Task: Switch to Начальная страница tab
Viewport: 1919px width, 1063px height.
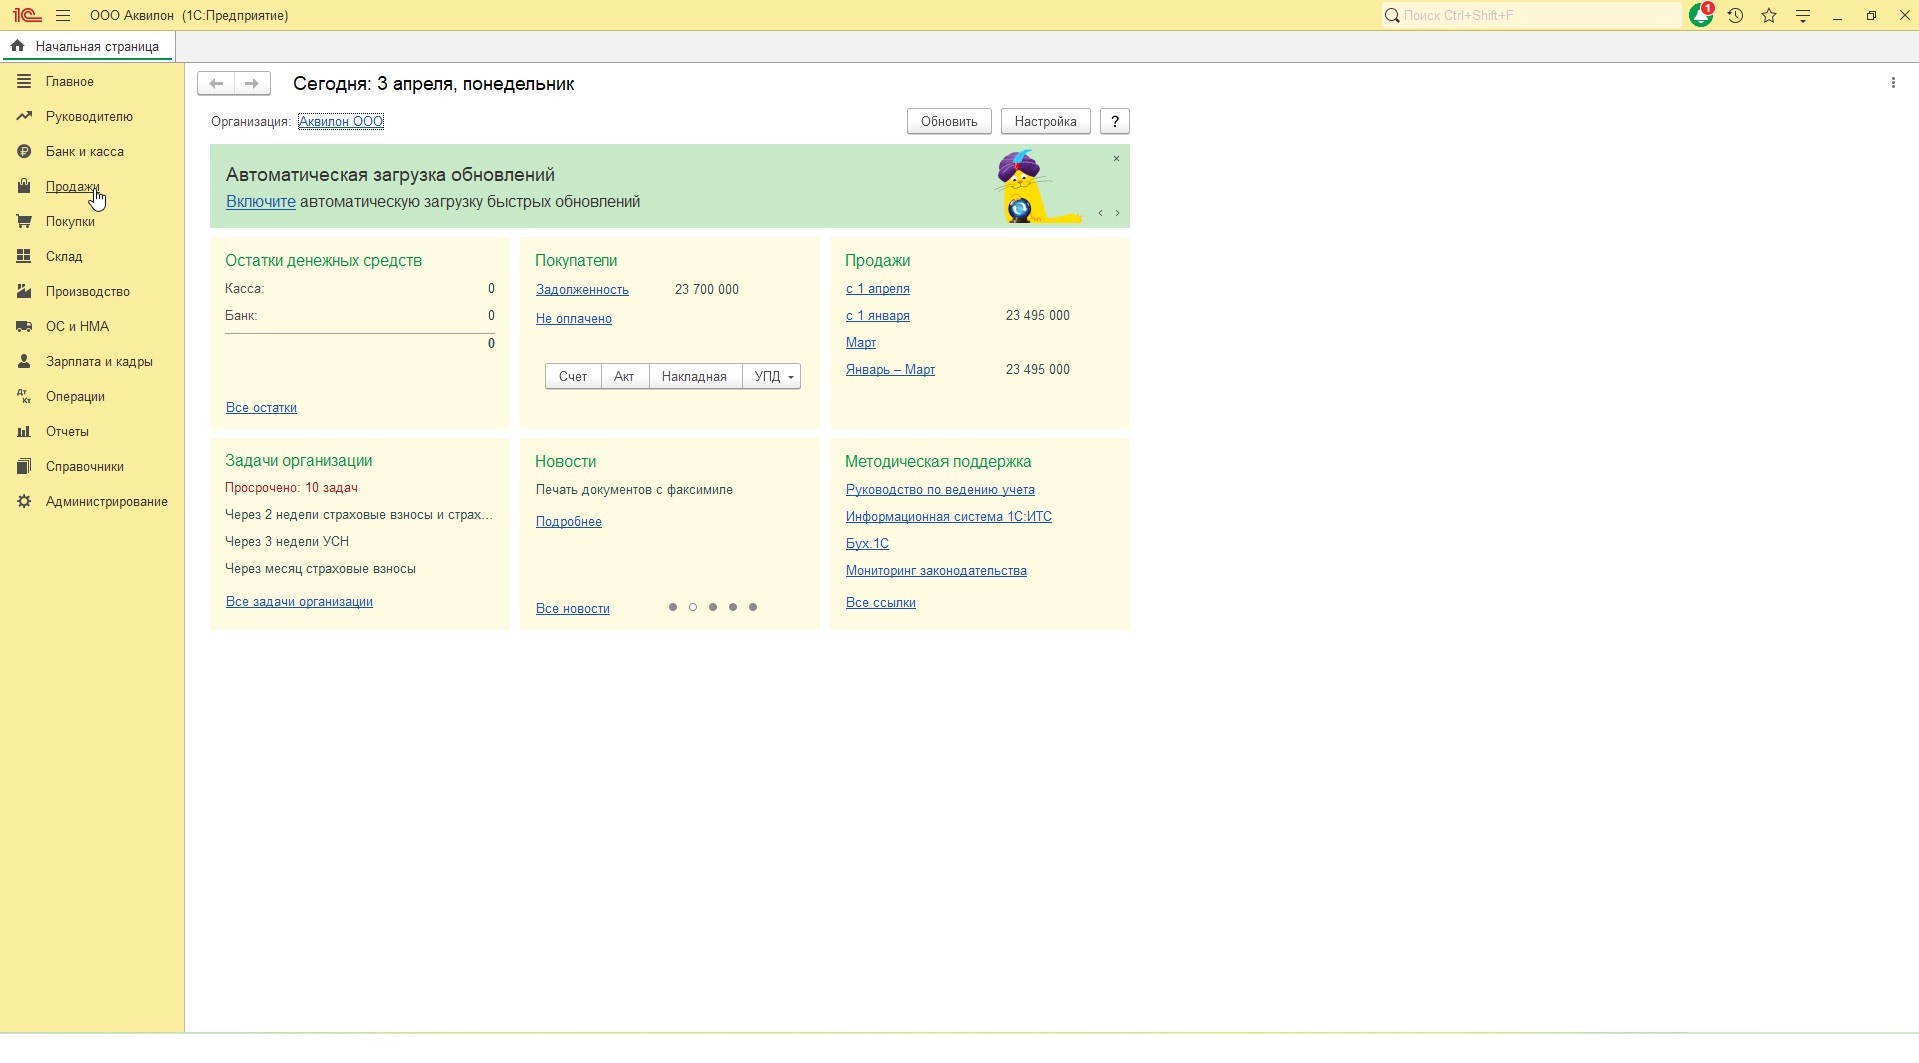Action: click(87, 46)
